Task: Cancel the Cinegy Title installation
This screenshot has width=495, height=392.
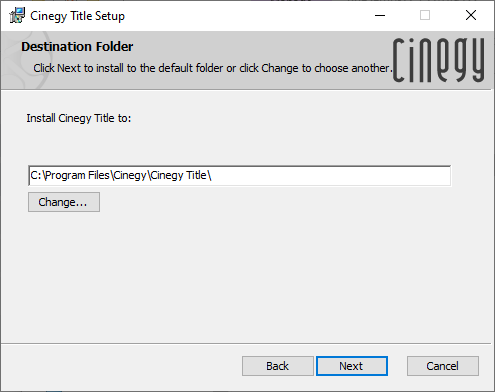Action: [x=443, y=366]
